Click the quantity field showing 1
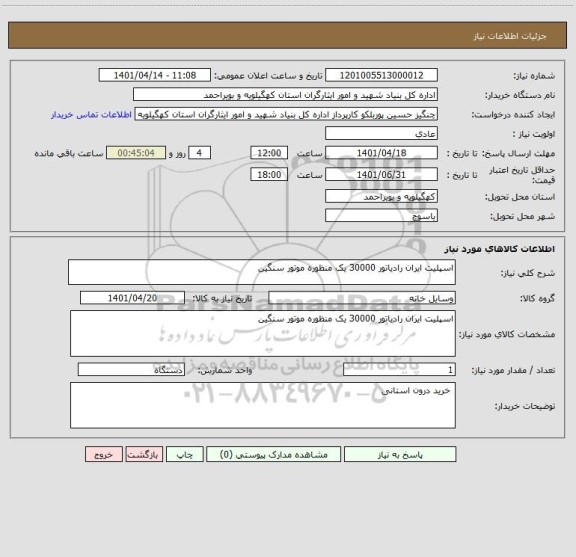 click(399, 370)
